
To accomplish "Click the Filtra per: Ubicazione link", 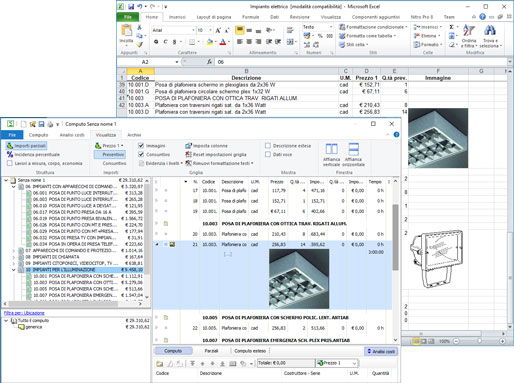I will (24, 313).
